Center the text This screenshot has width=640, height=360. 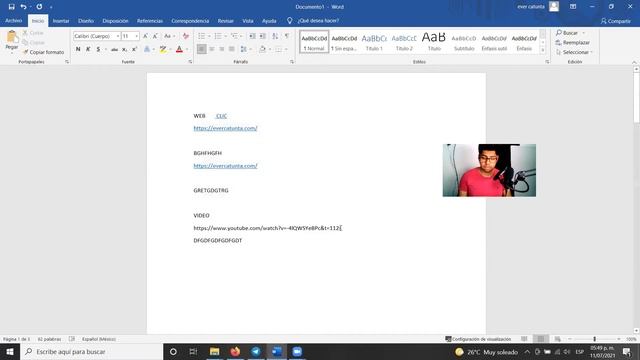212,49
